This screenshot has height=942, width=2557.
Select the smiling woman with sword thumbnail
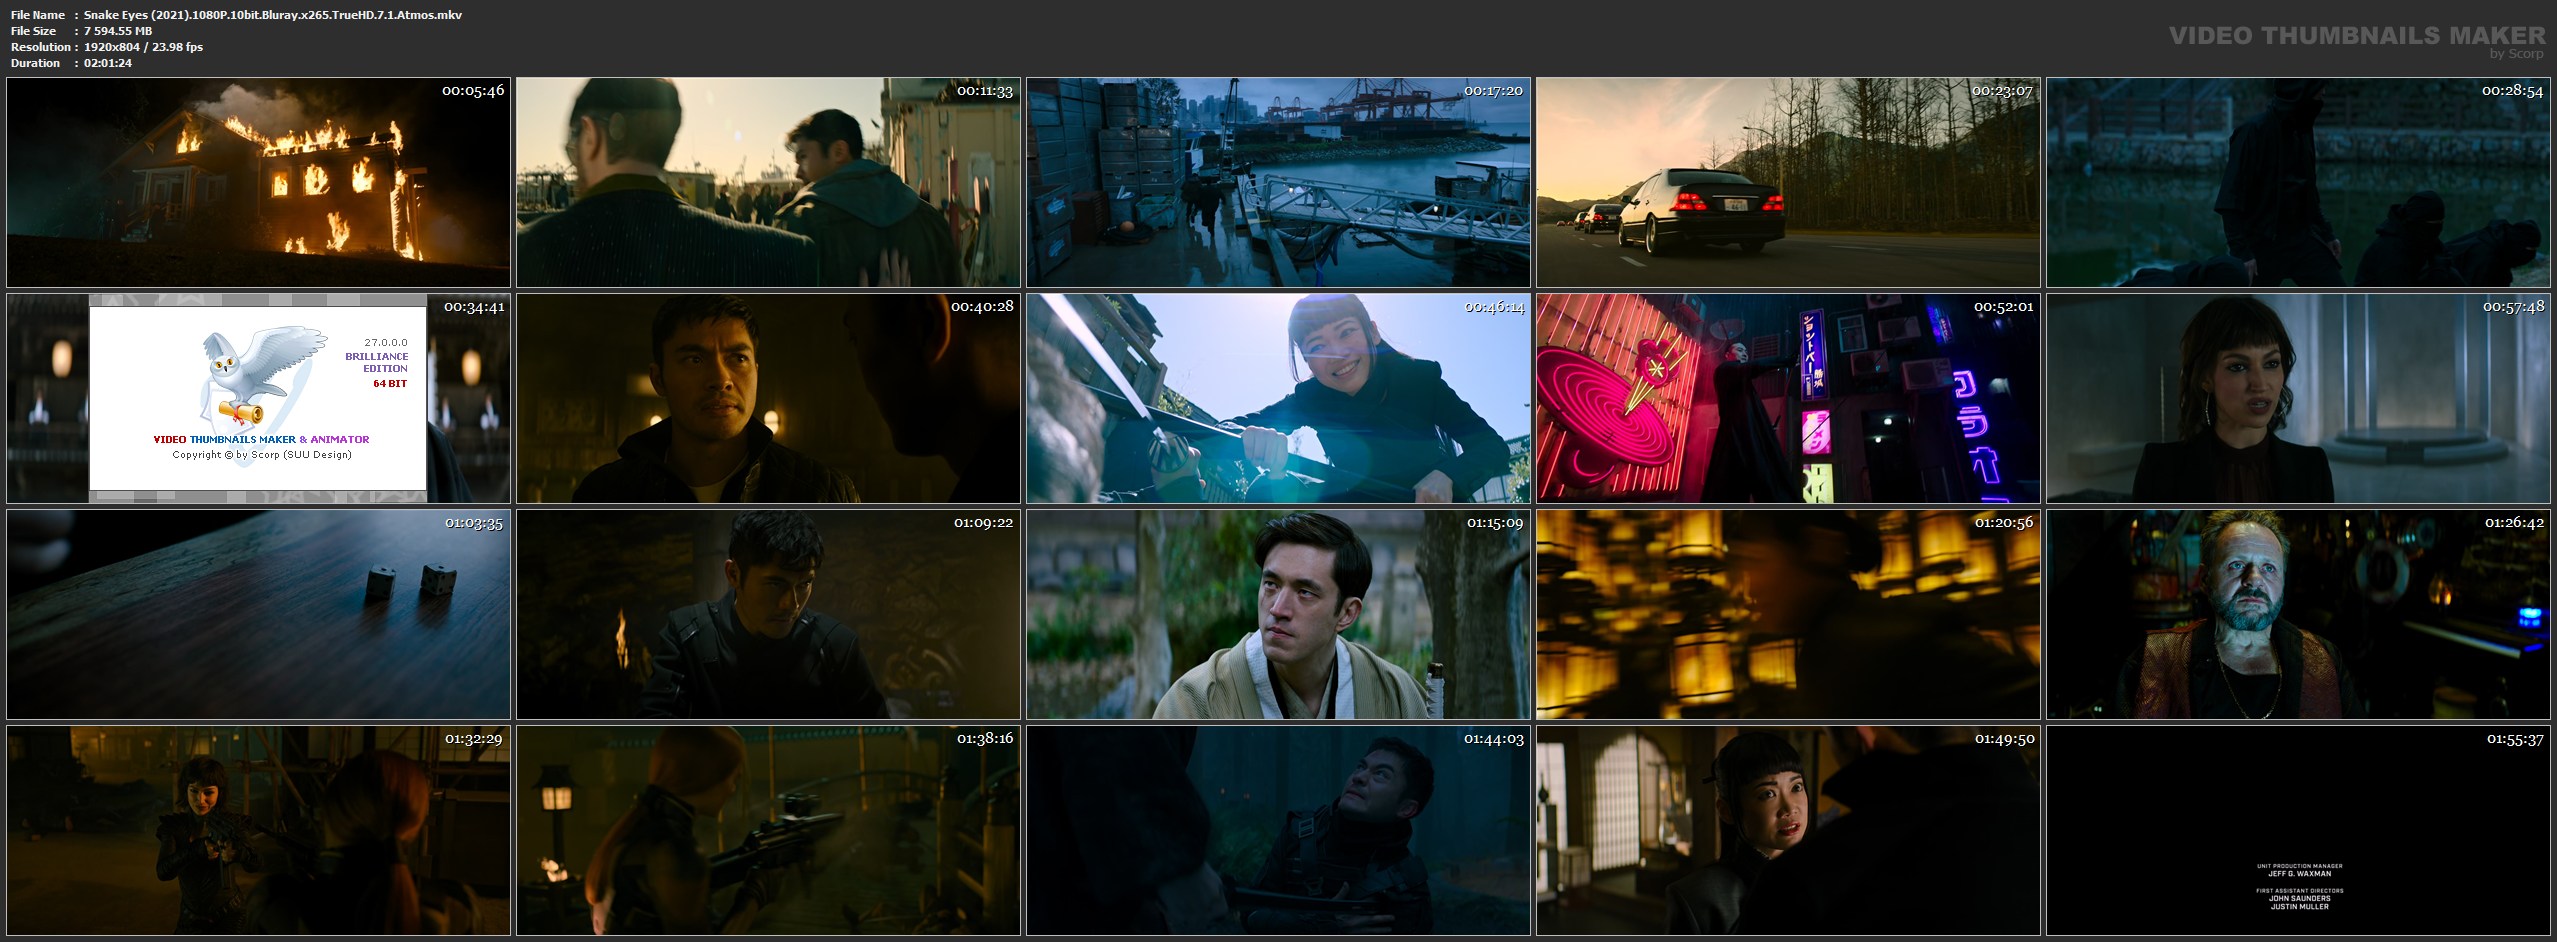click(x=1278, y=398)
